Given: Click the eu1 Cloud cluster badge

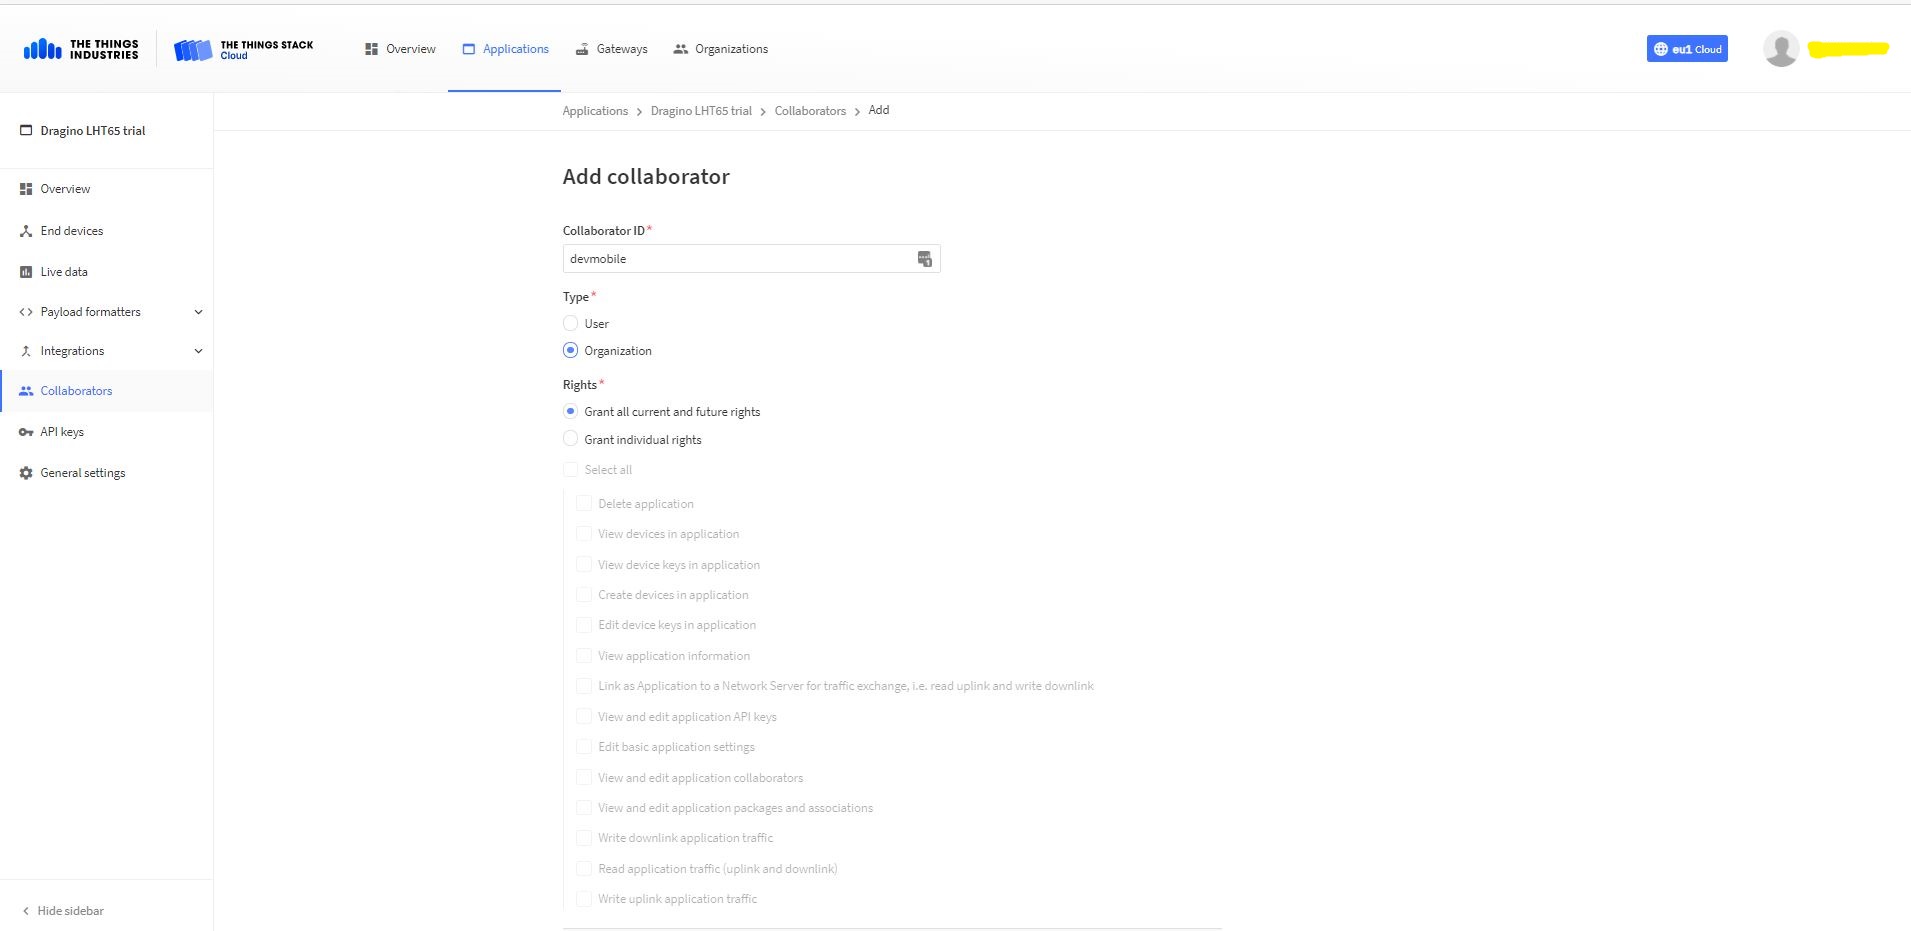Looking at the screenshot, I should 1686,49.
